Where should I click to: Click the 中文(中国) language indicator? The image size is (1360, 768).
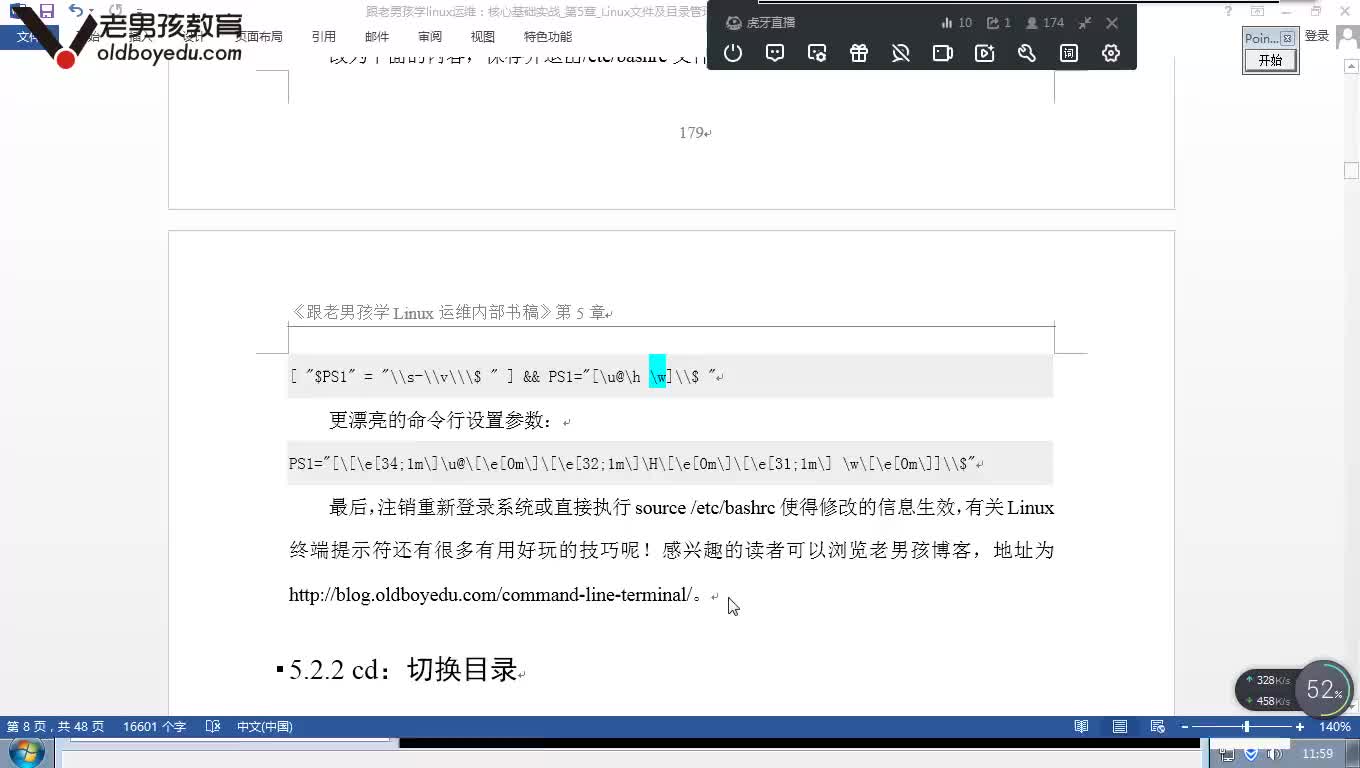(x=264, y=727)
